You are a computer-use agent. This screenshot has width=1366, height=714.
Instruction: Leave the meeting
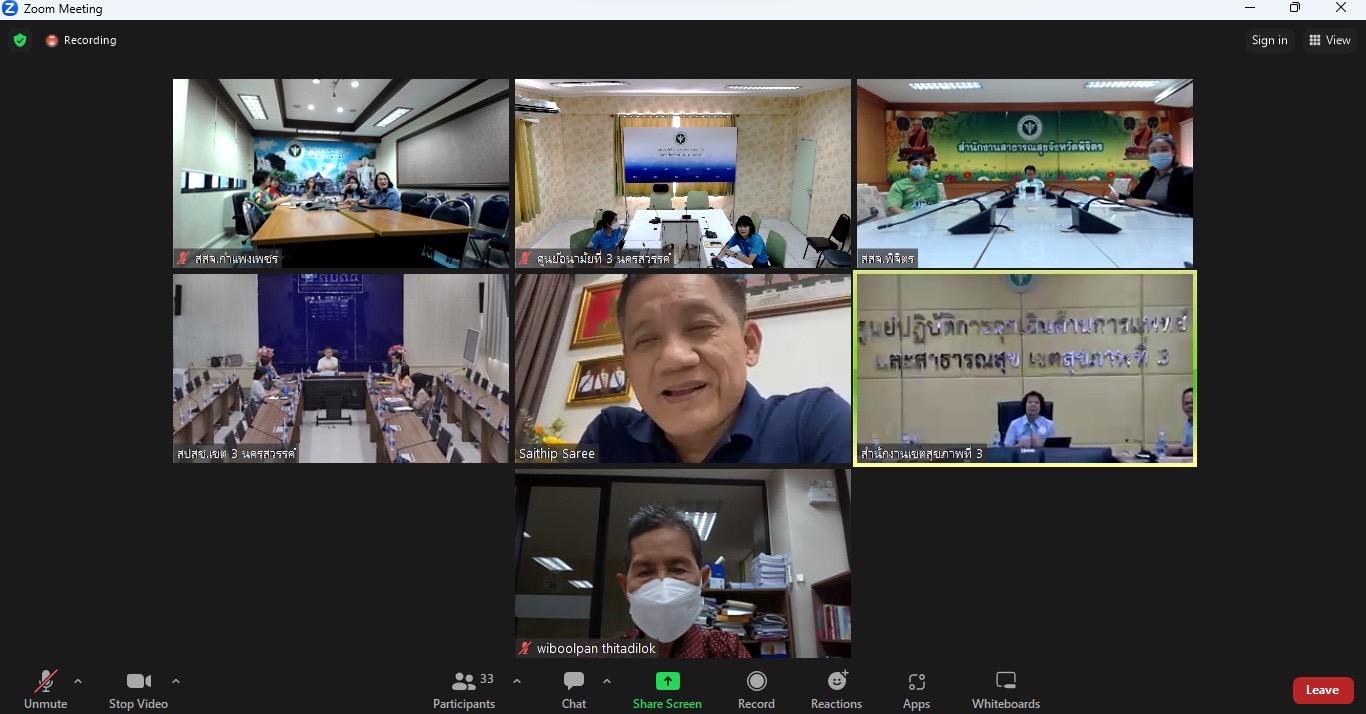click(1323, 690)
